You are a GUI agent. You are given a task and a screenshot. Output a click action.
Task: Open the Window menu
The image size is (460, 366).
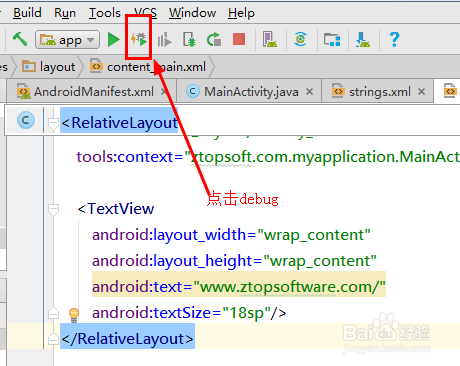click(192, 13)
